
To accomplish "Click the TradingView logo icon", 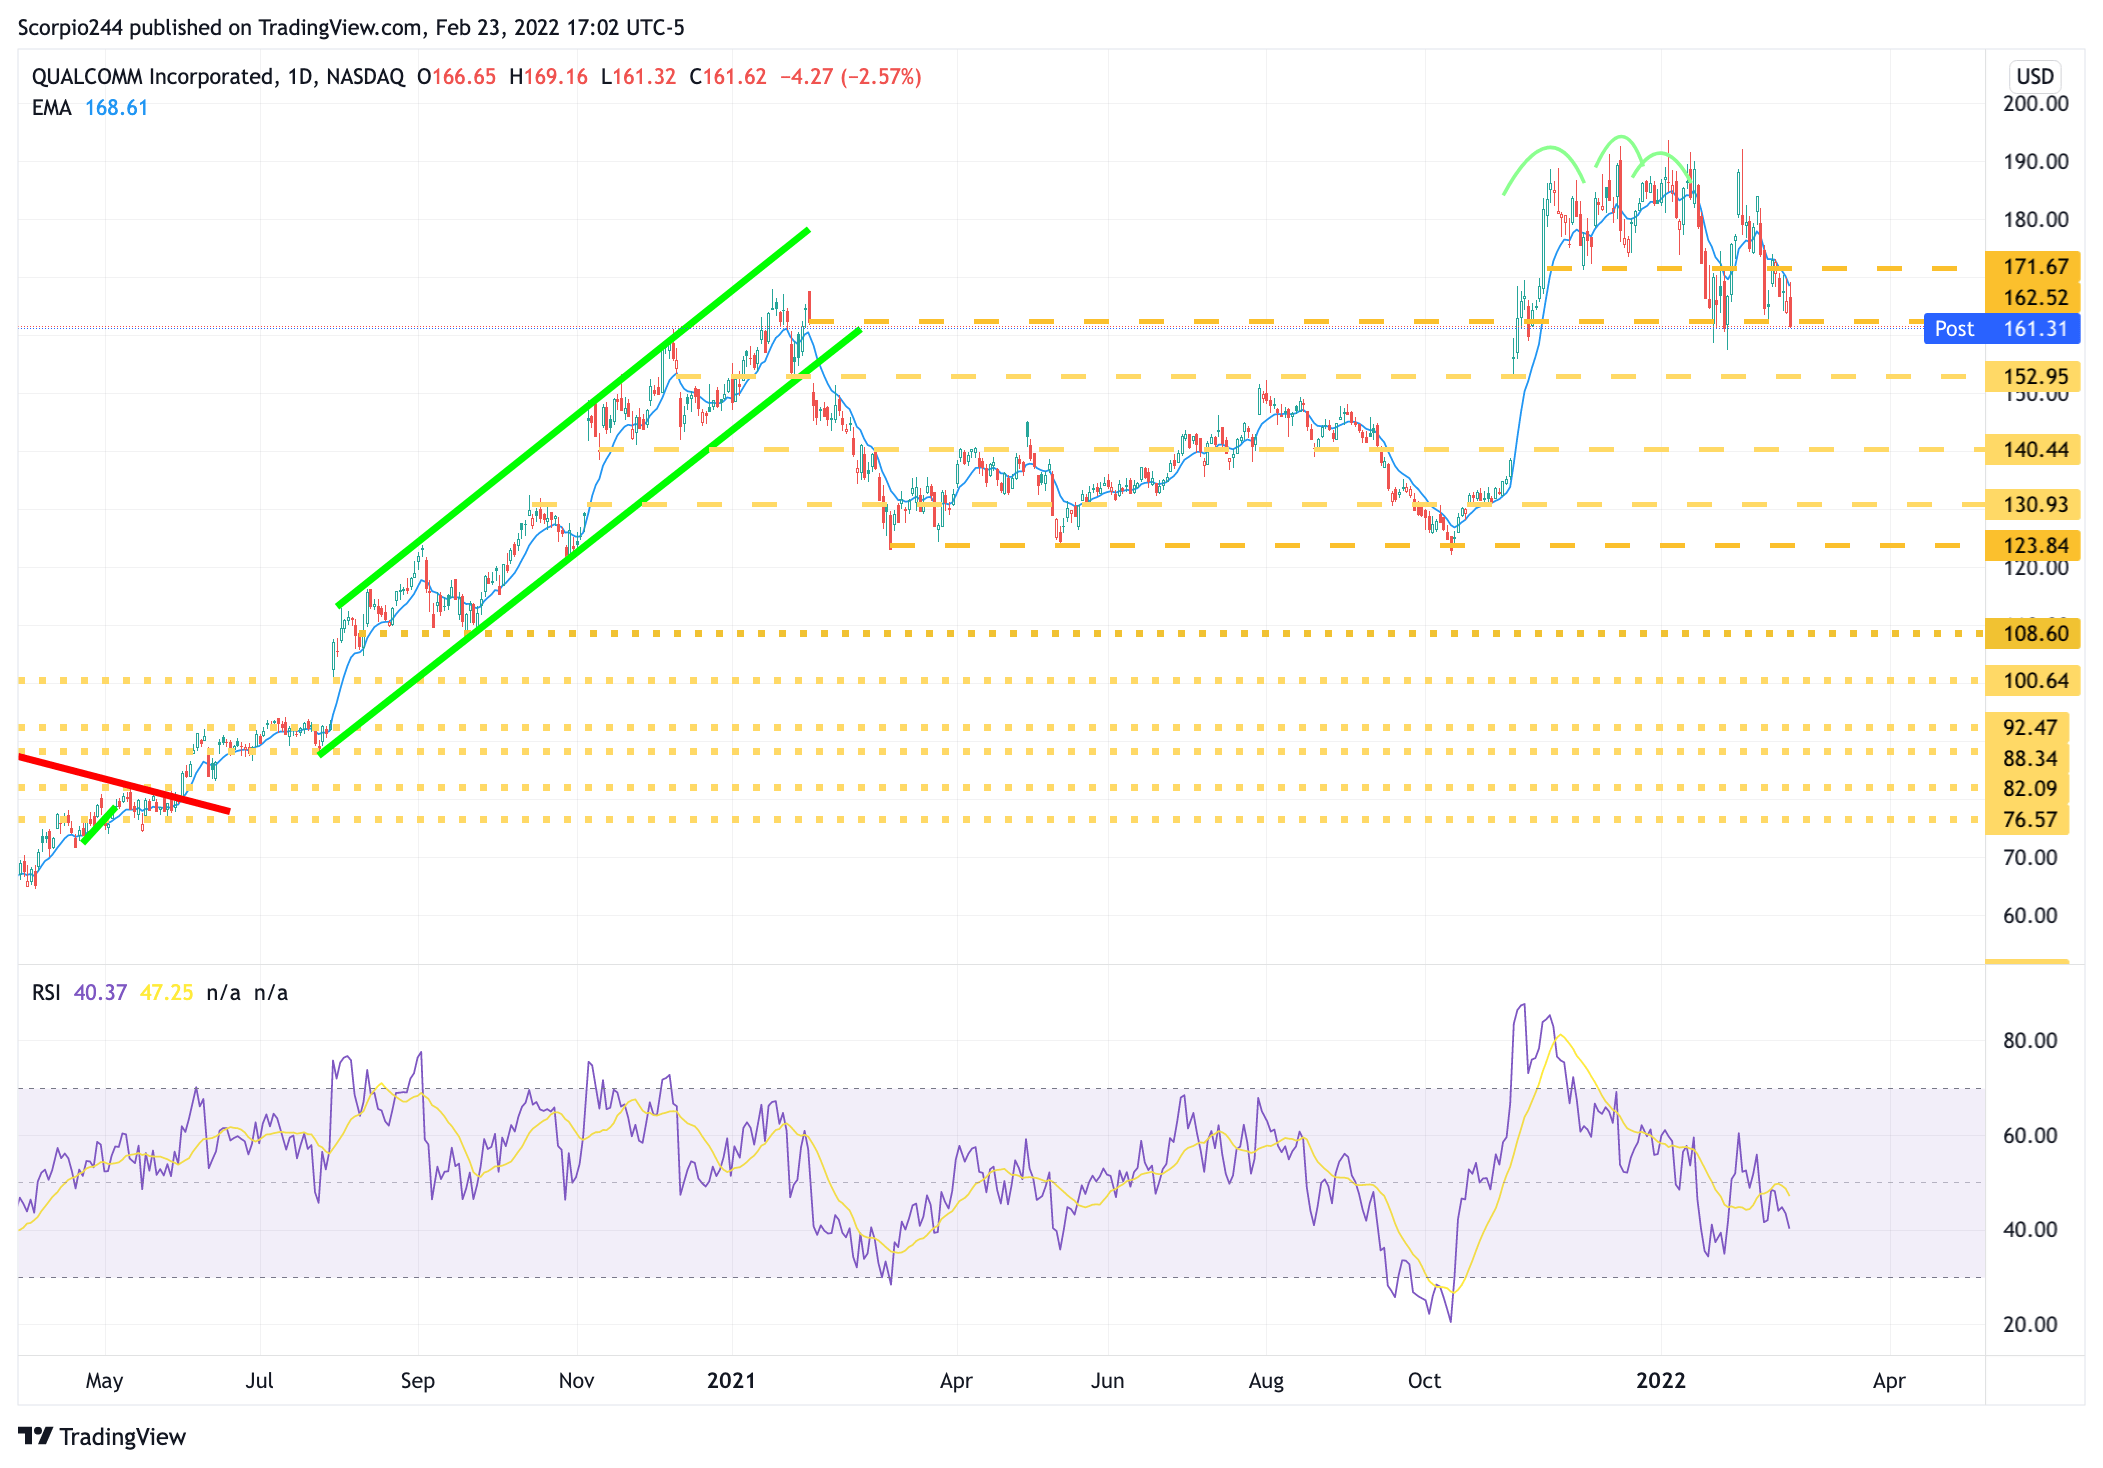I will point(36,1436).
